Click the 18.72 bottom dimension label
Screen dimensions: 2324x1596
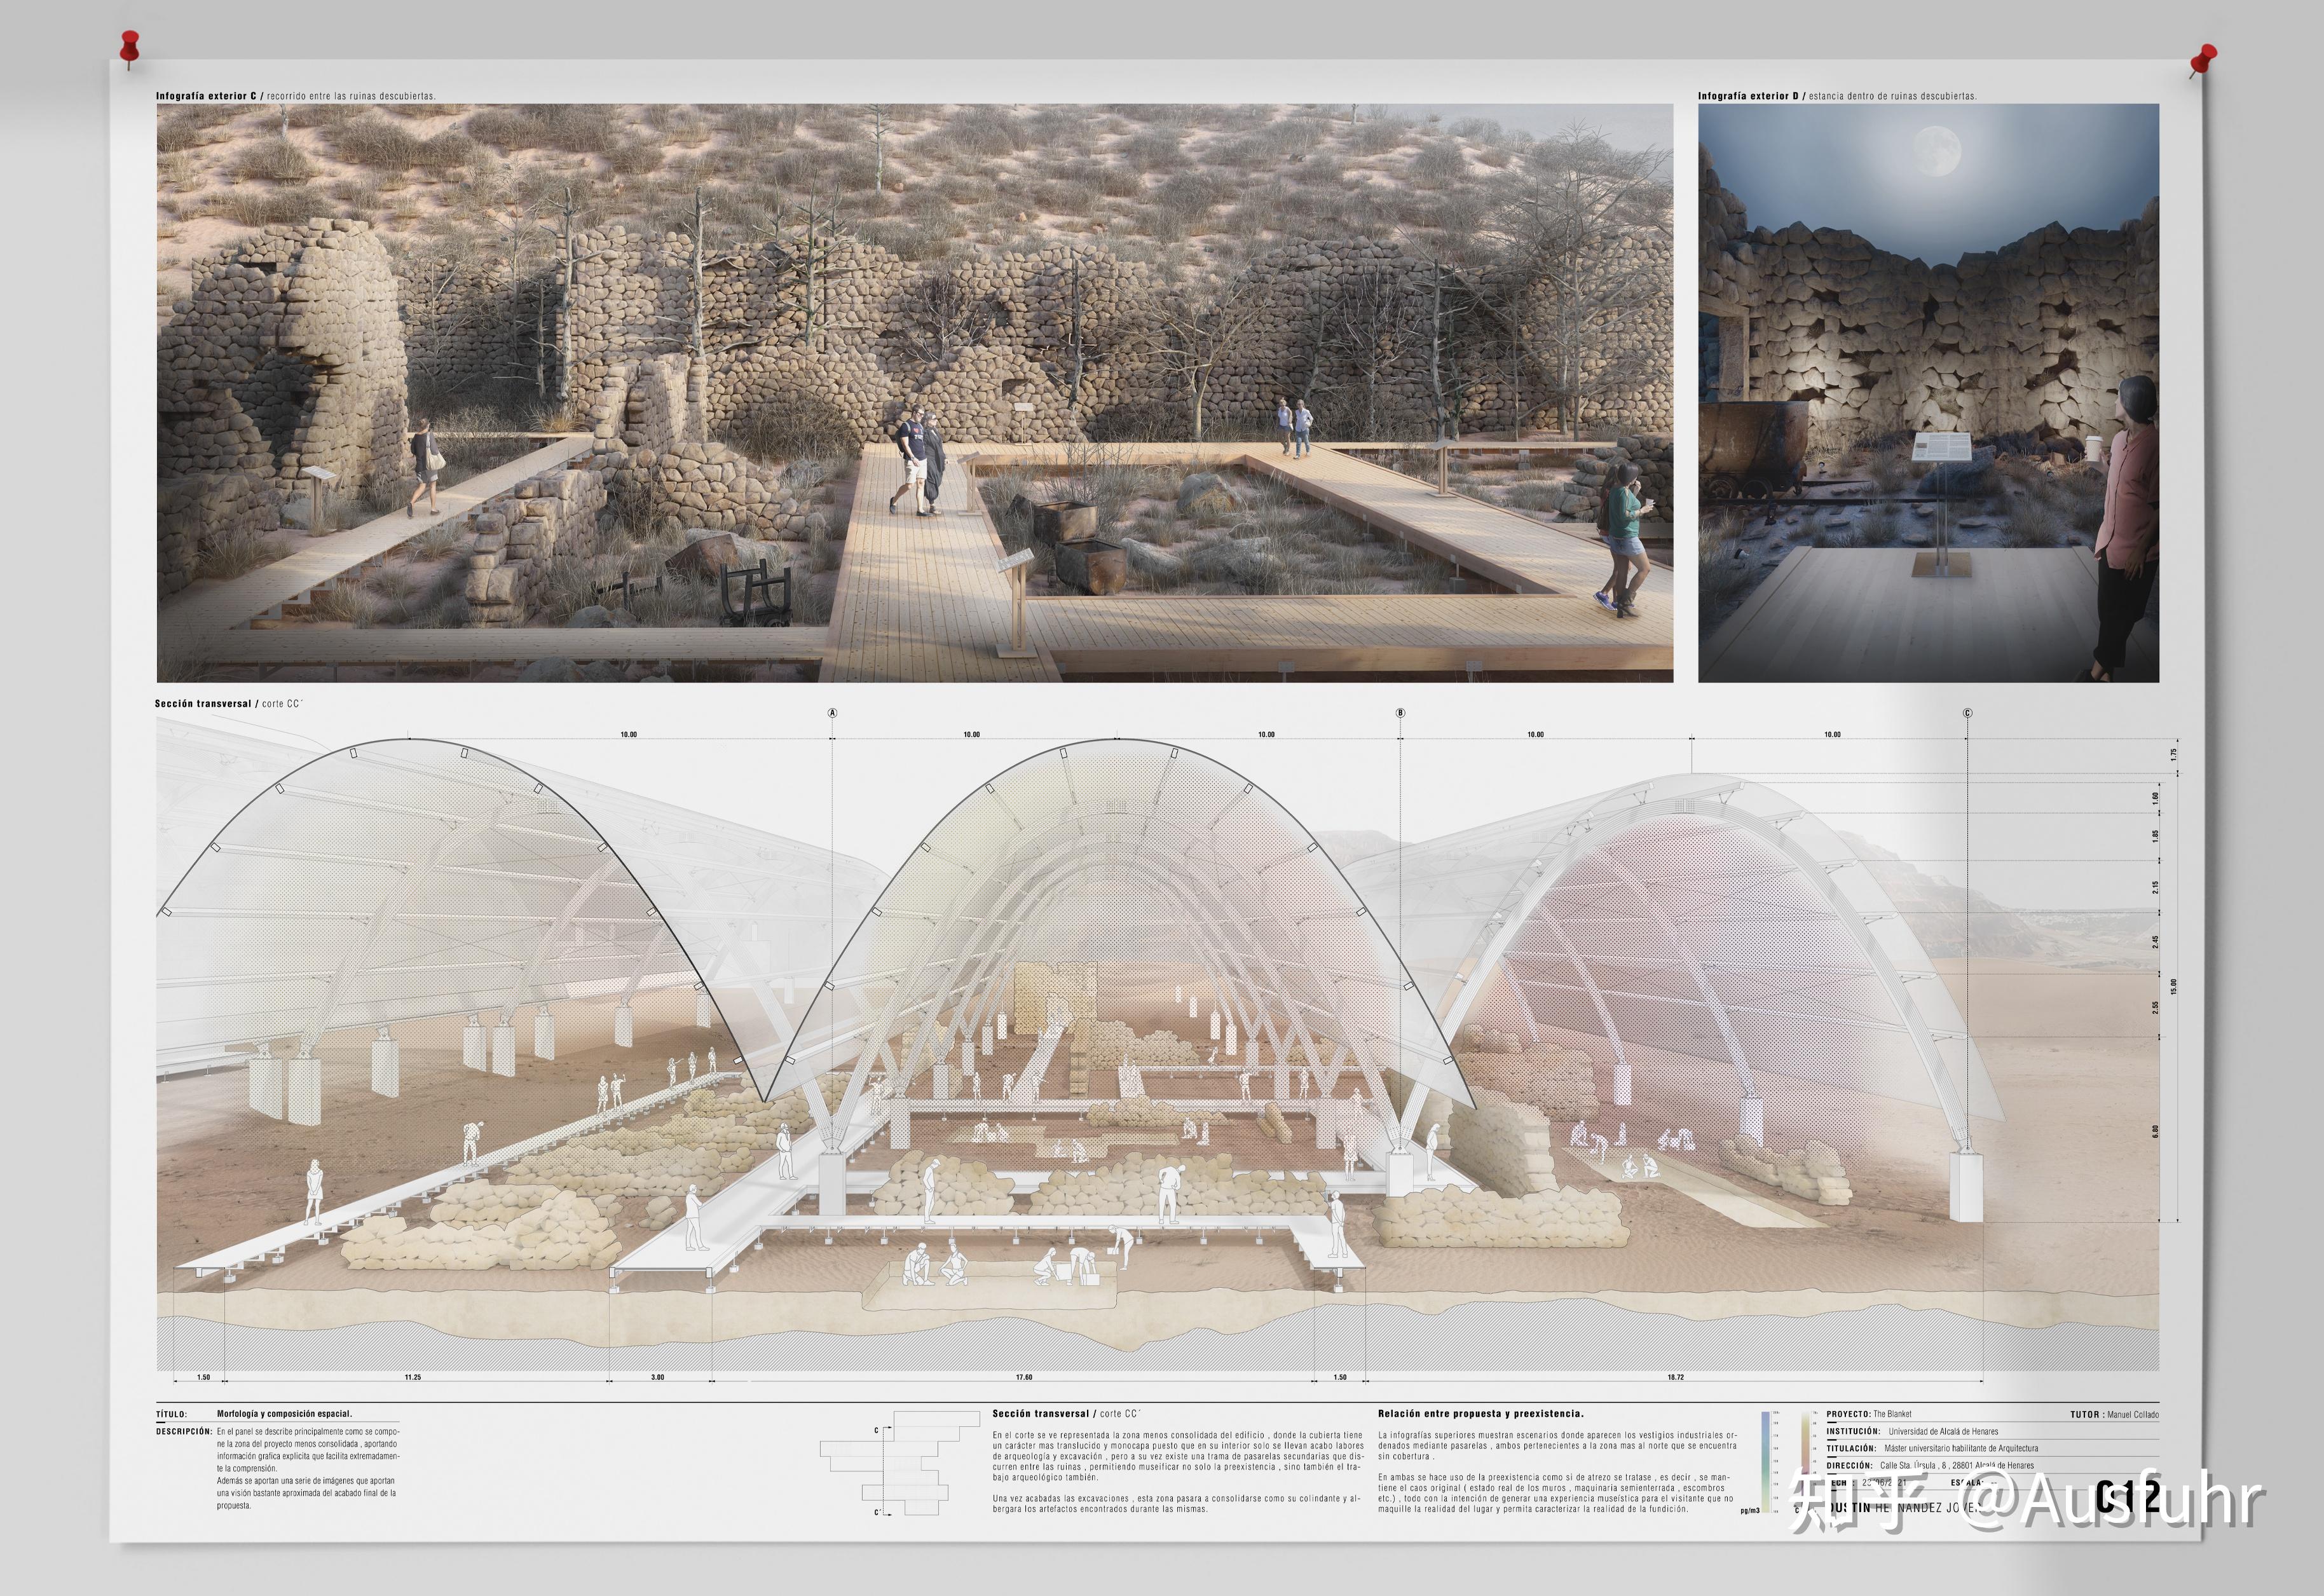pos(1675,1377)
